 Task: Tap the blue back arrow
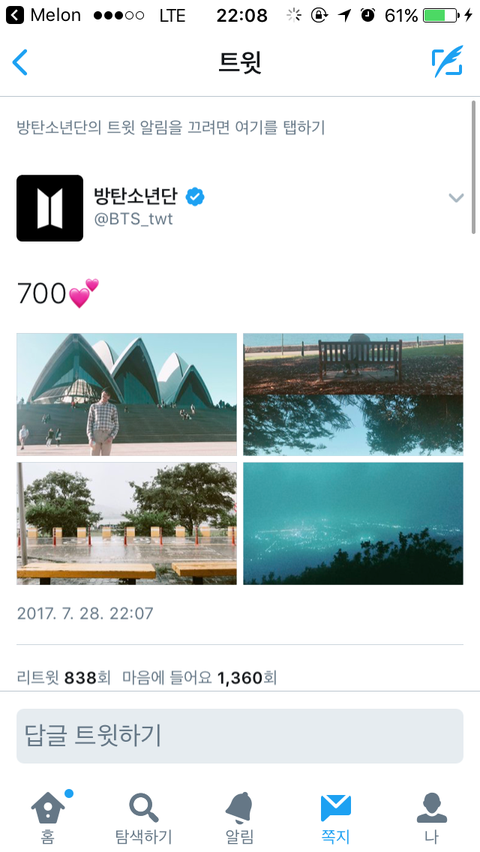tap(20, 62)
